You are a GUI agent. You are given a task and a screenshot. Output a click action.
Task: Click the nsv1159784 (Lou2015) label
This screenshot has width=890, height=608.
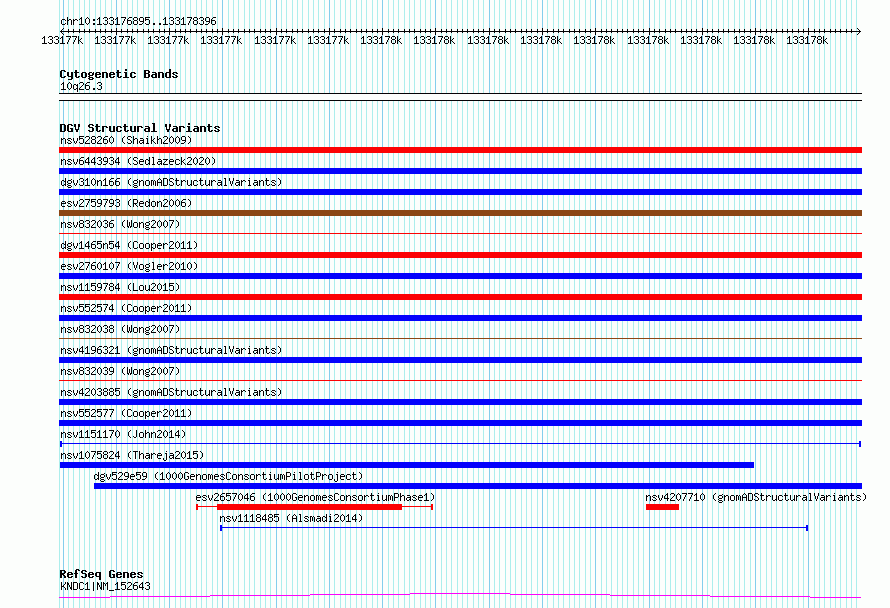[x=120, y=287]
